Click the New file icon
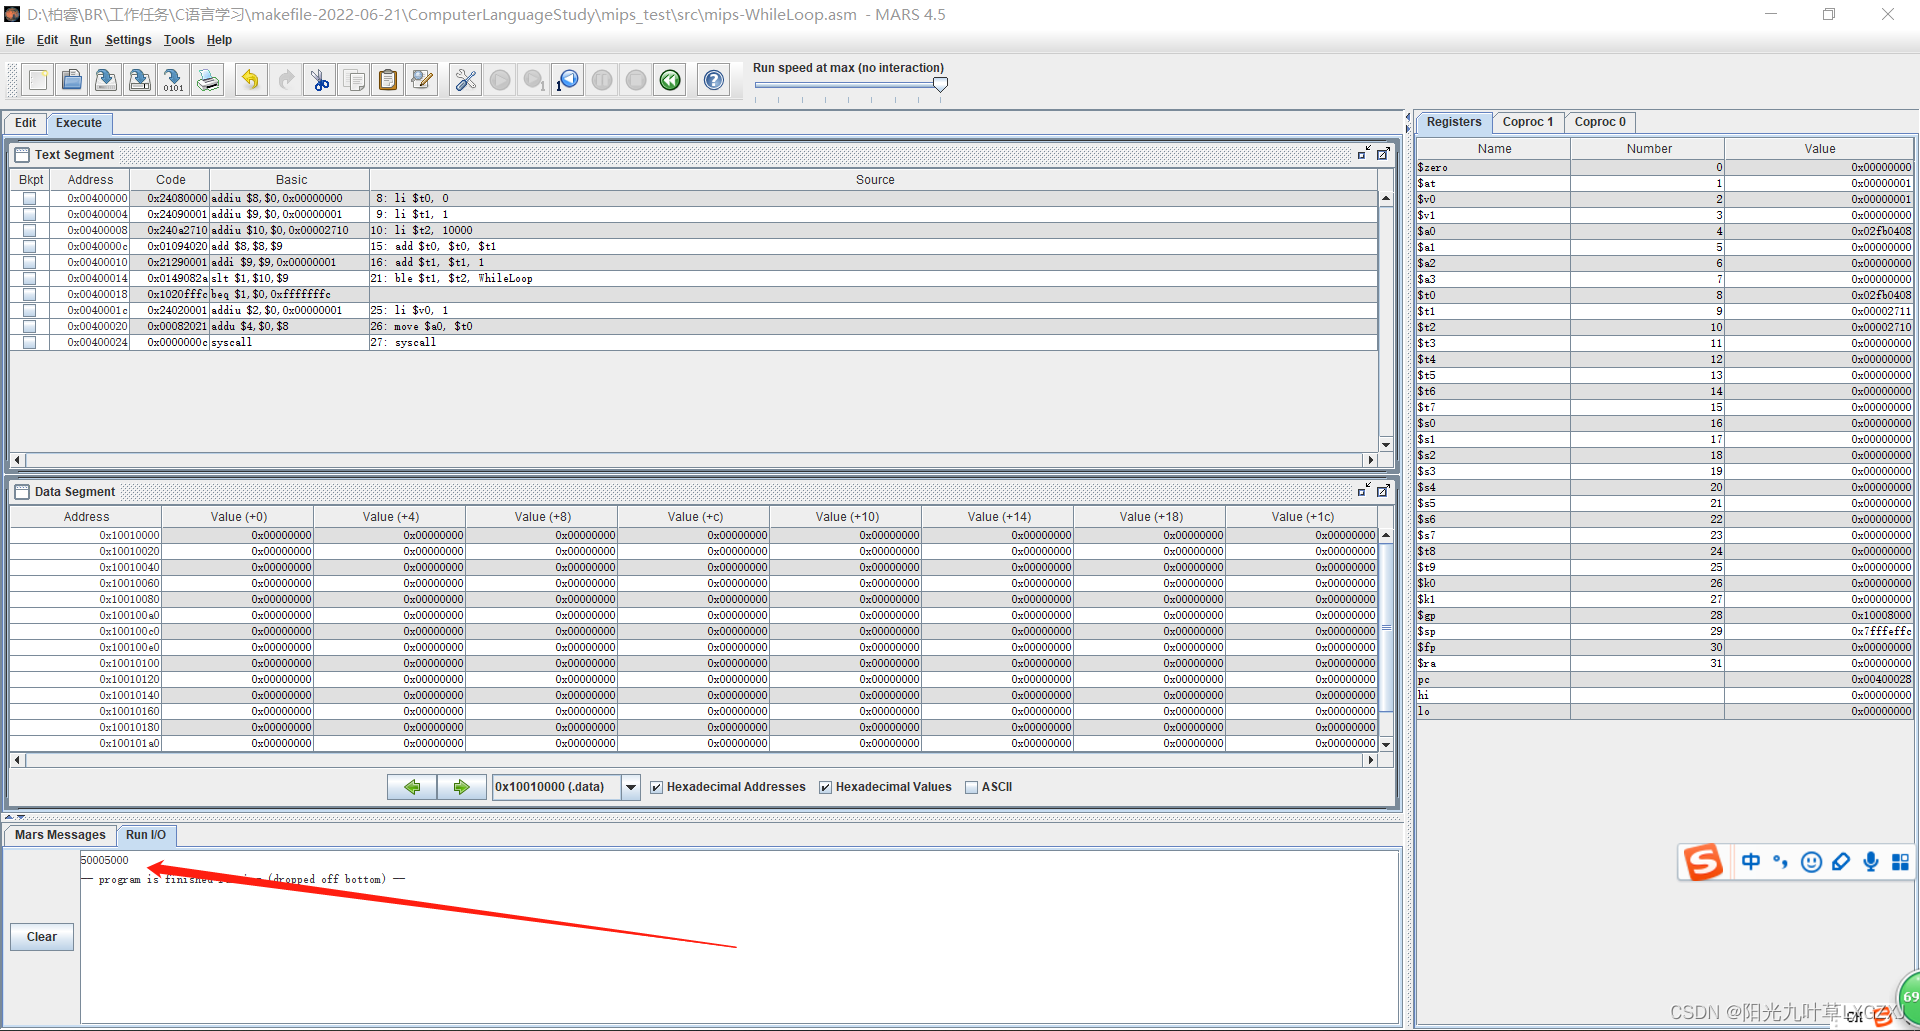The image size is (1920, 1031). pos(38,80)
